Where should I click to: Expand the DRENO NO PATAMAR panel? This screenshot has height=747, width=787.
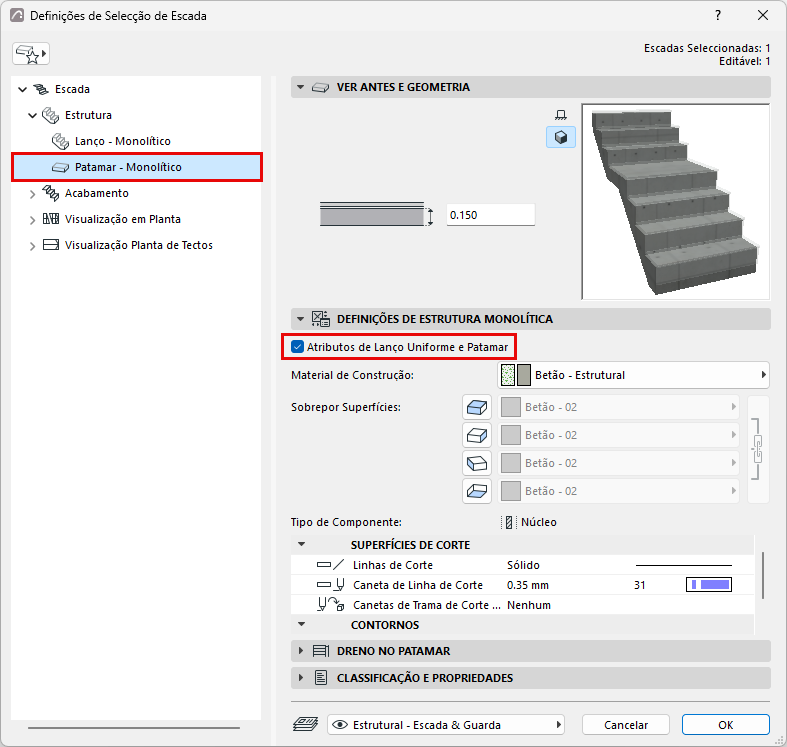(x=531, y=651)
